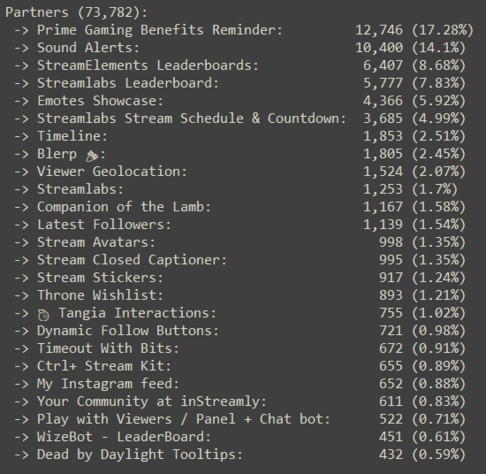This screenshot has width=486, height=474.
Task: Click the Tangia Interactions emoji icon
Action: pyautogui.click(x=43, y=315)
